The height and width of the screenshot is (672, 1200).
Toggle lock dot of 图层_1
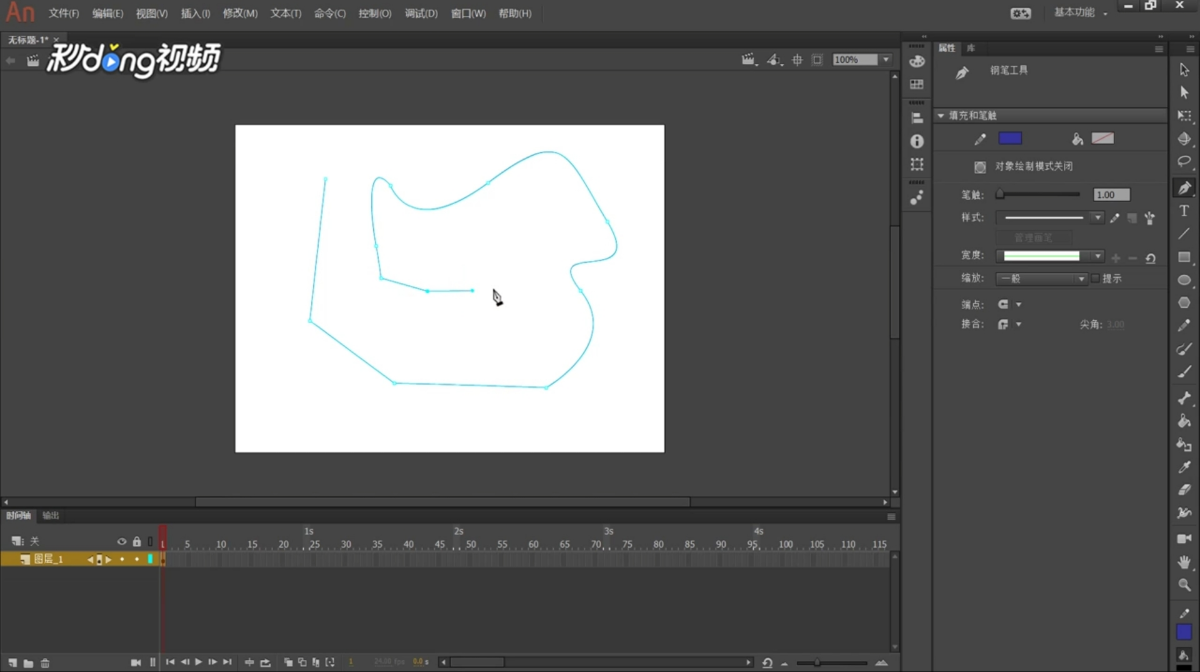pyautogui.click(x=137, y=559)
